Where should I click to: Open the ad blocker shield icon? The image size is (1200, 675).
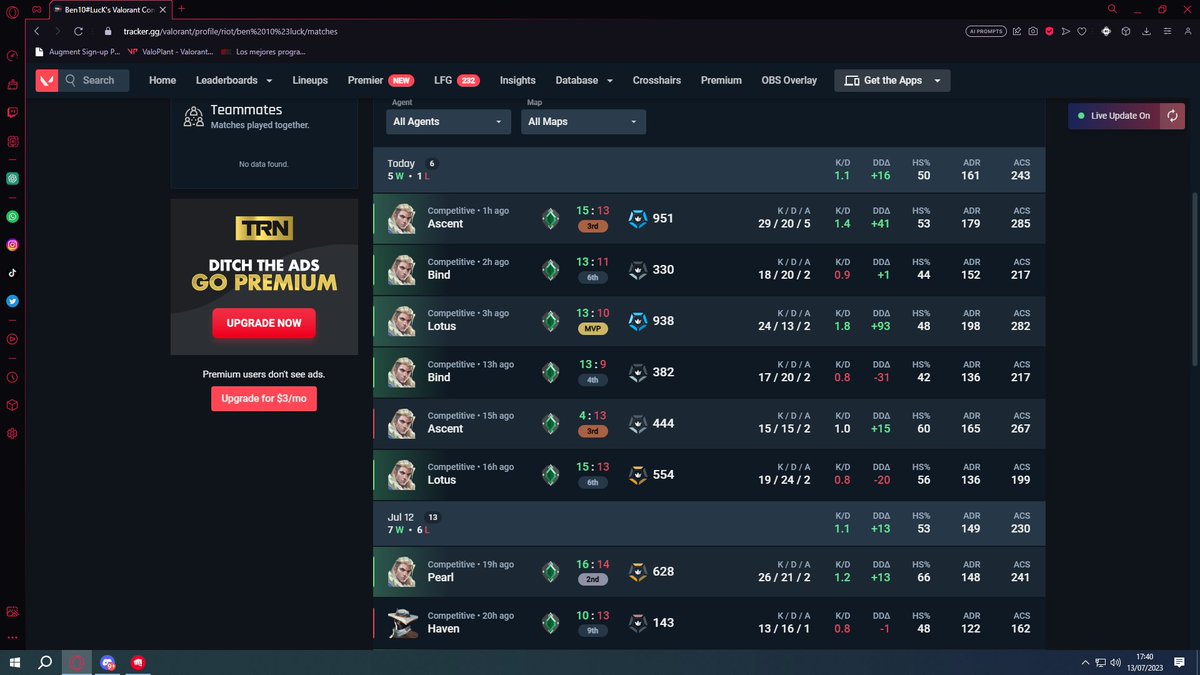coord(1049,31)
